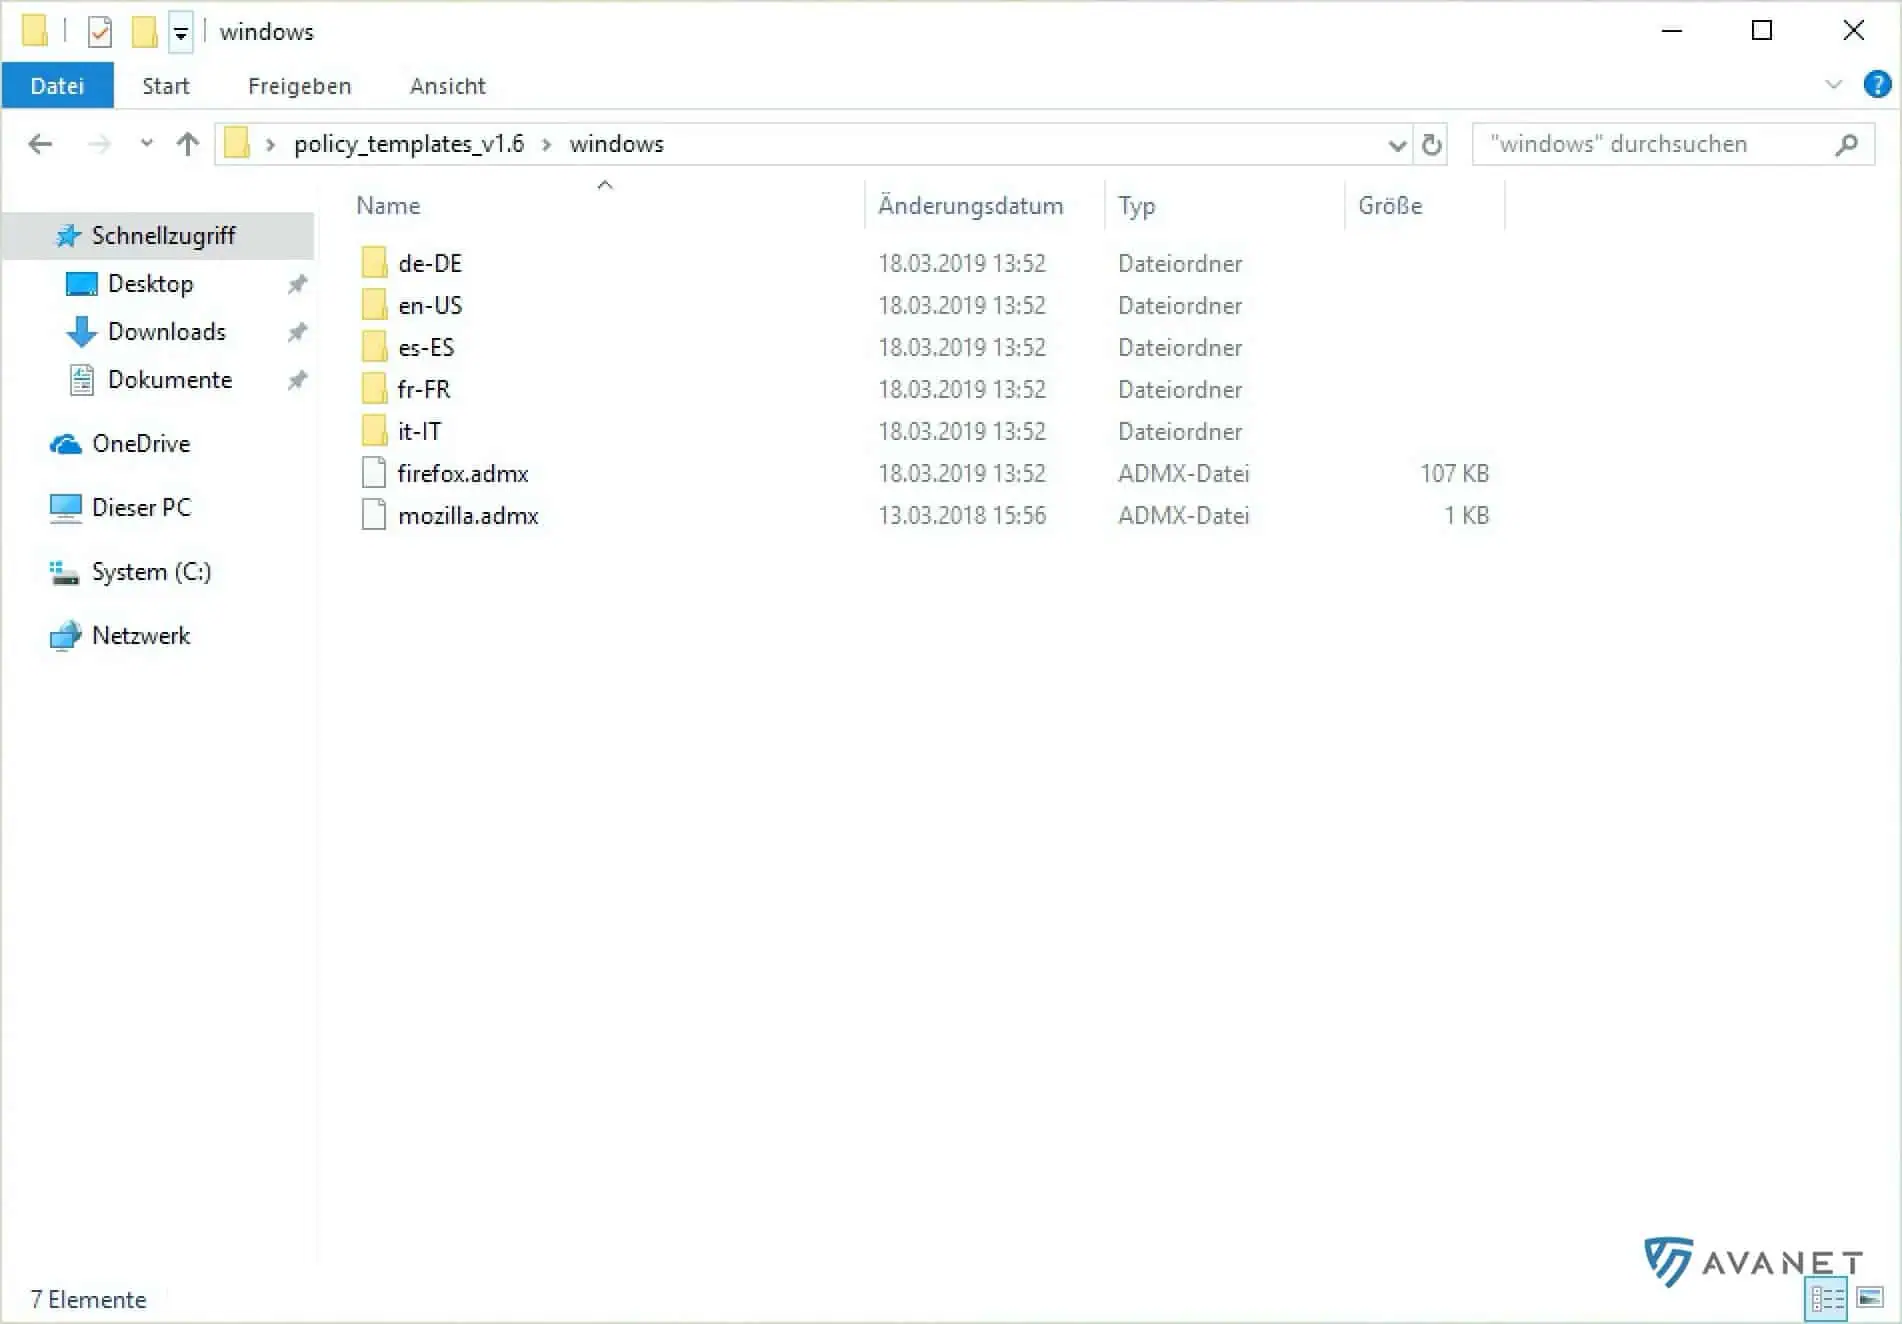Click the Properties quick access toolbar icon
The width and height of the screenshot is (1902, 1324).
99,32
